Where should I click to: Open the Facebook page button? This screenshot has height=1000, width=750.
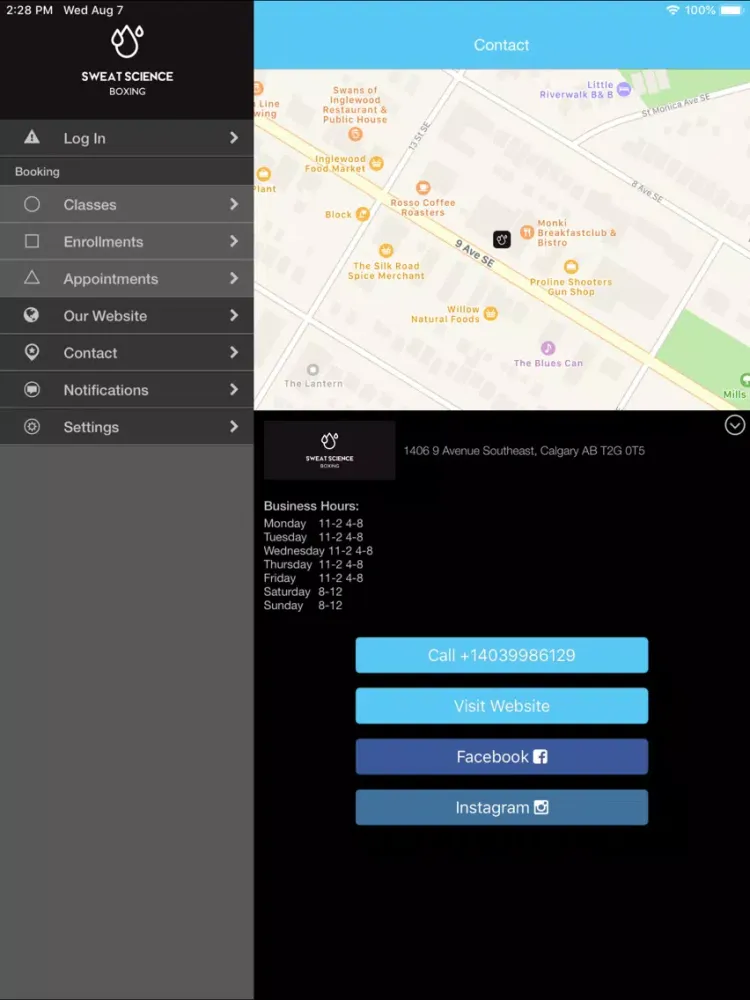pos(501,756)
